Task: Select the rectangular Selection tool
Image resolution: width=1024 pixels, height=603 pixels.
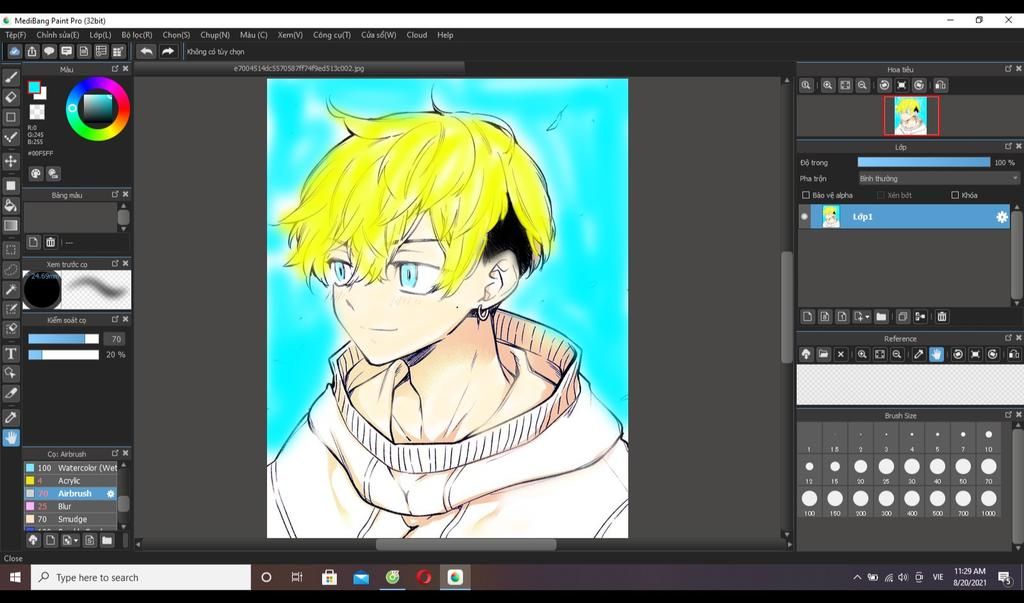Action: [x=11, y=250]
